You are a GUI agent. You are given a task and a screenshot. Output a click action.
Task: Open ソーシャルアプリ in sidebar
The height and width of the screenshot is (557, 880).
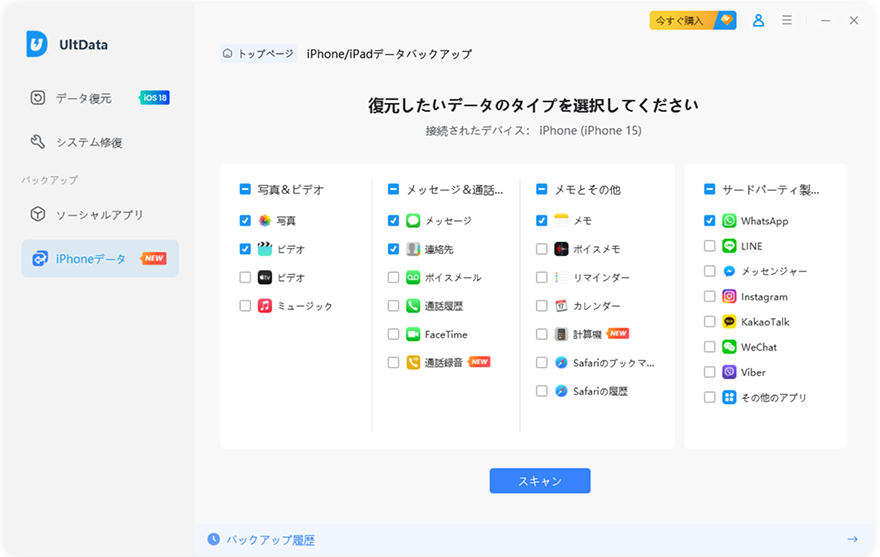(100, 214)
